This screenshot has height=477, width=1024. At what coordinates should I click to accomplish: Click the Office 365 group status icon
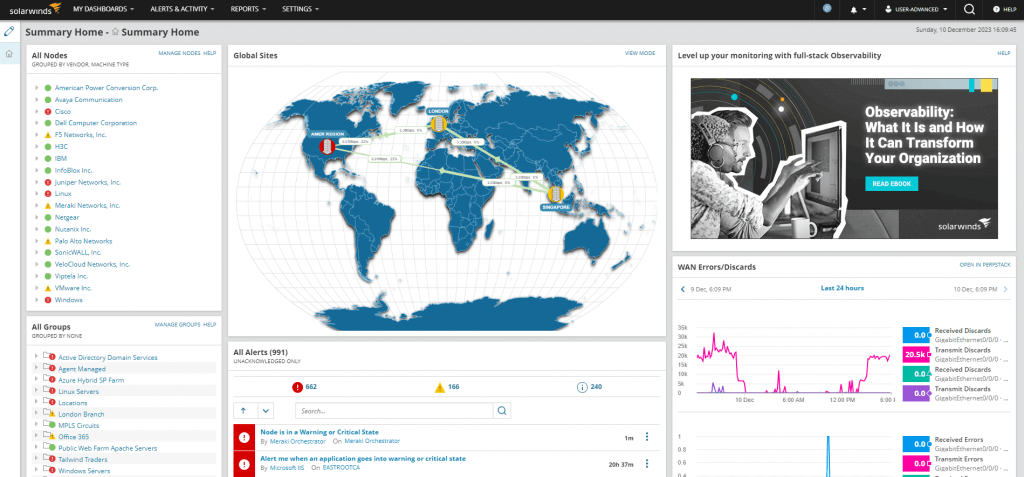tap(48, 436)
